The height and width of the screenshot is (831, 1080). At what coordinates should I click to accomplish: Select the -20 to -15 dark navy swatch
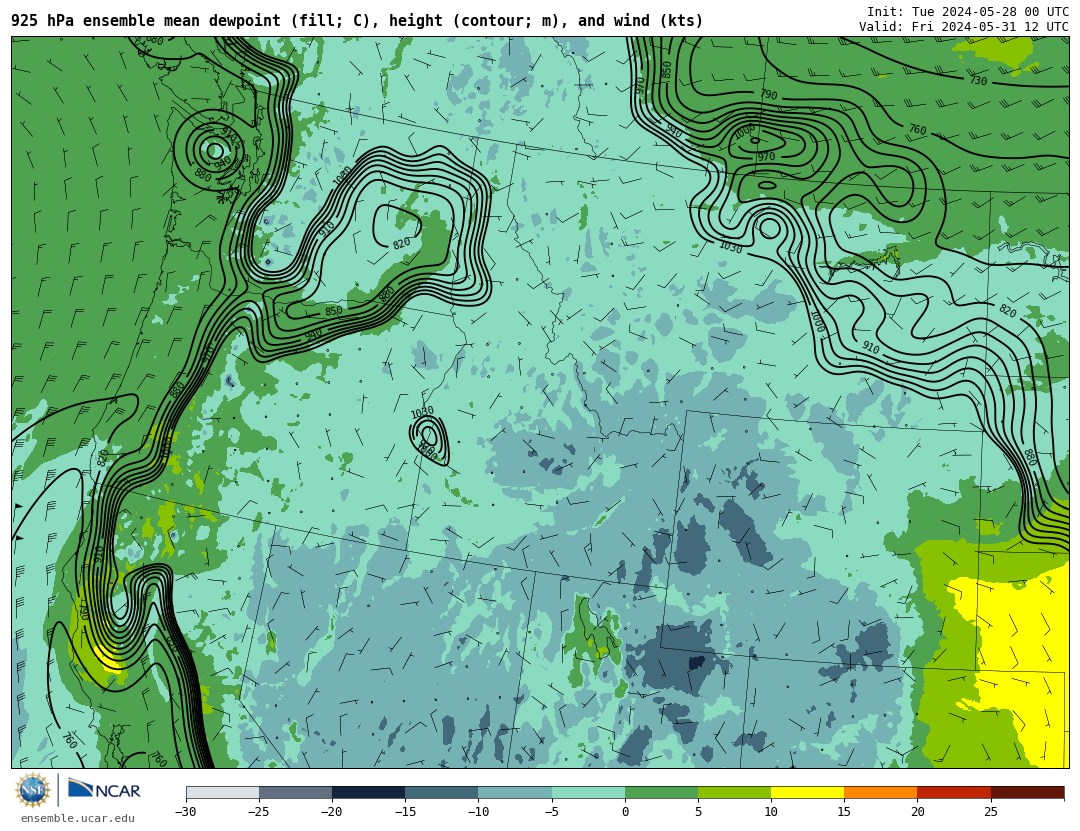[x=368, y=792]
